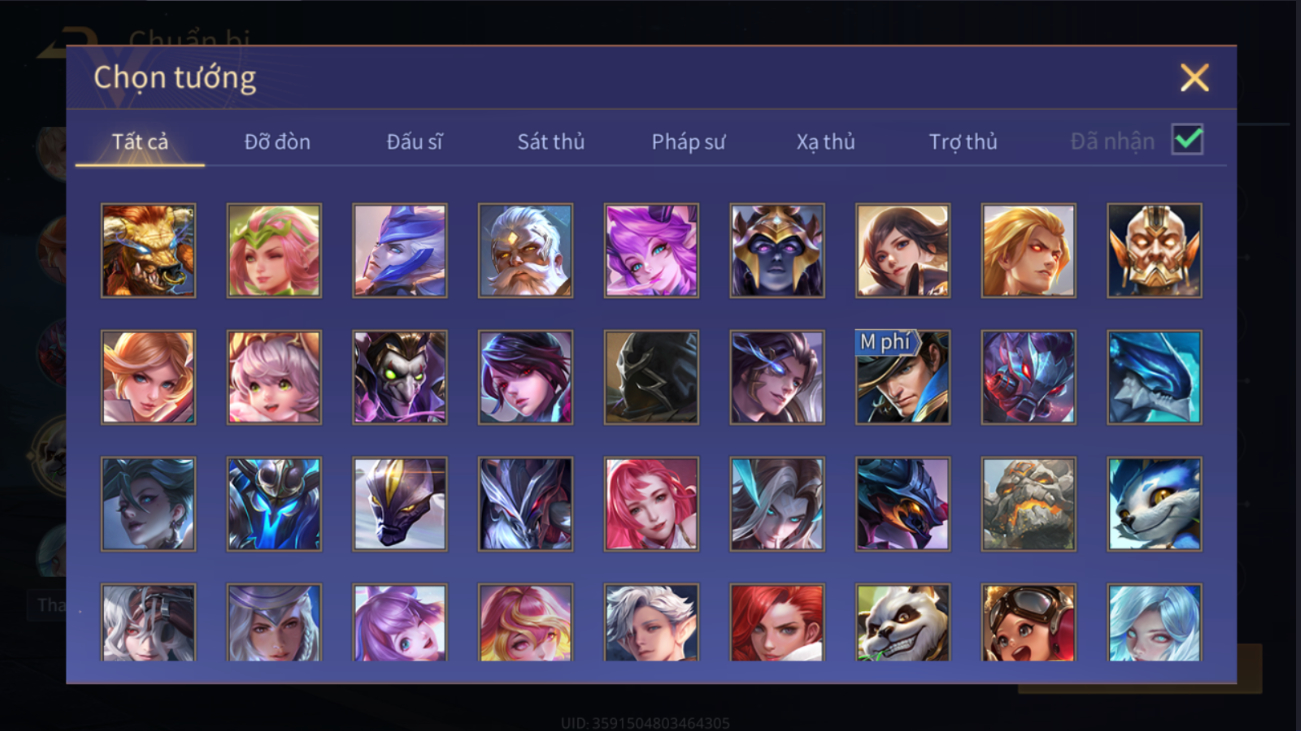The image size is (1301, 731).
Task: Choose the hero labeled M phí
Action: pos(902,378)
